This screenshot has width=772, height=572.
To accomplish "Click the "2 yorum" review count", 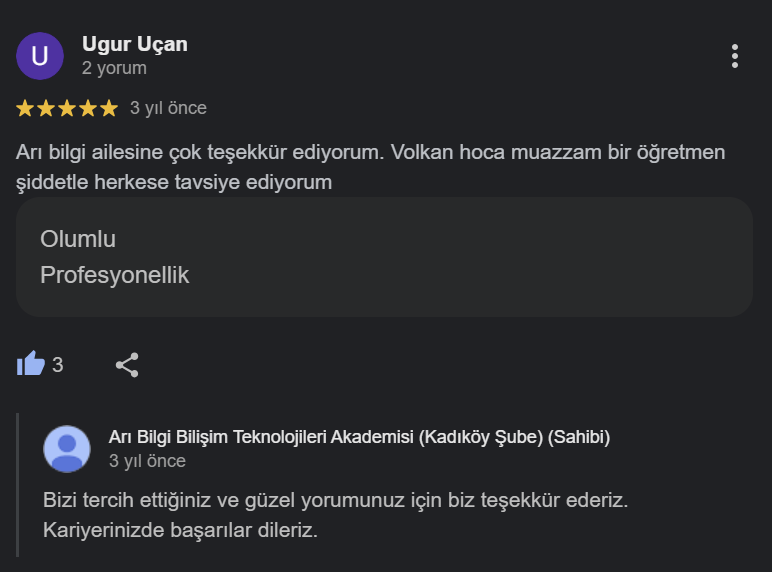I will pyautogui.click(x=114, y=68).
